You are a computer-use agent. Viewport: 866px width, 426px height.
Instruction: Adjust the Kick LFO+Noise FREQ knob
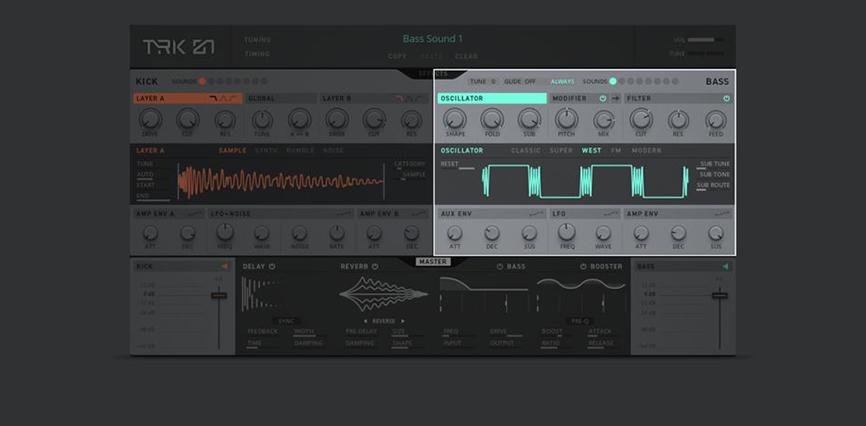(x=225, y=232)
